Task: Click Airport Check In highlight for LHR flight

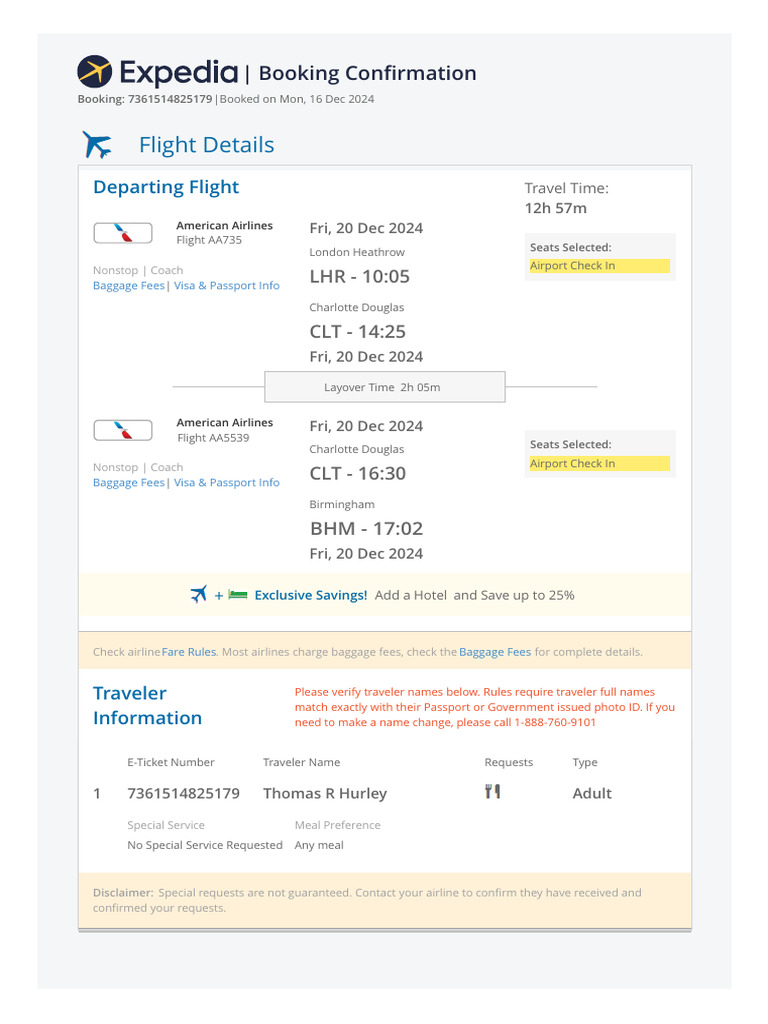Action: tap(598, 266)
